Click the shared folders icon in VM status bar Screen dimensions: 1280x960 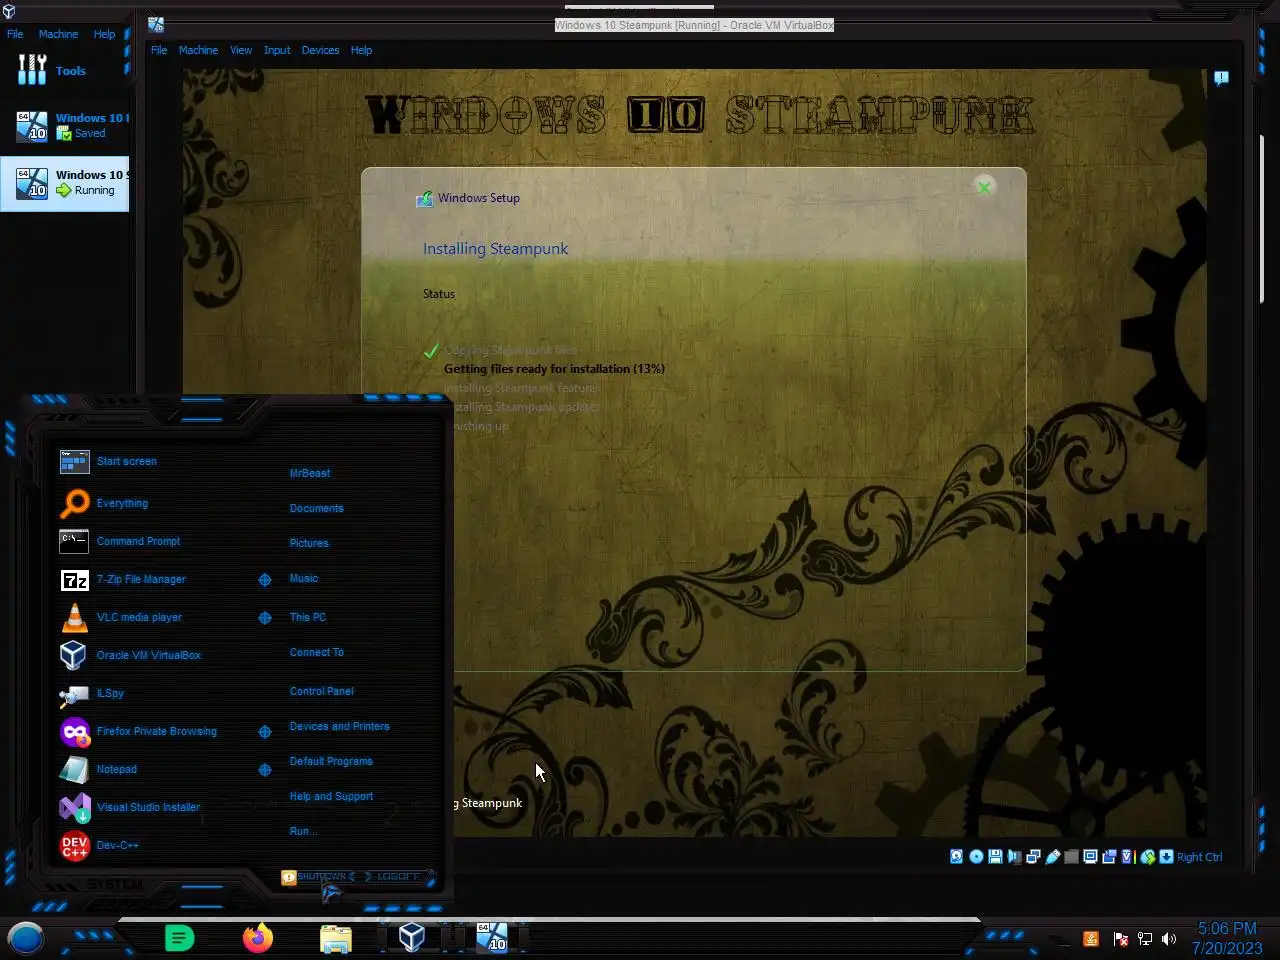1071,856
